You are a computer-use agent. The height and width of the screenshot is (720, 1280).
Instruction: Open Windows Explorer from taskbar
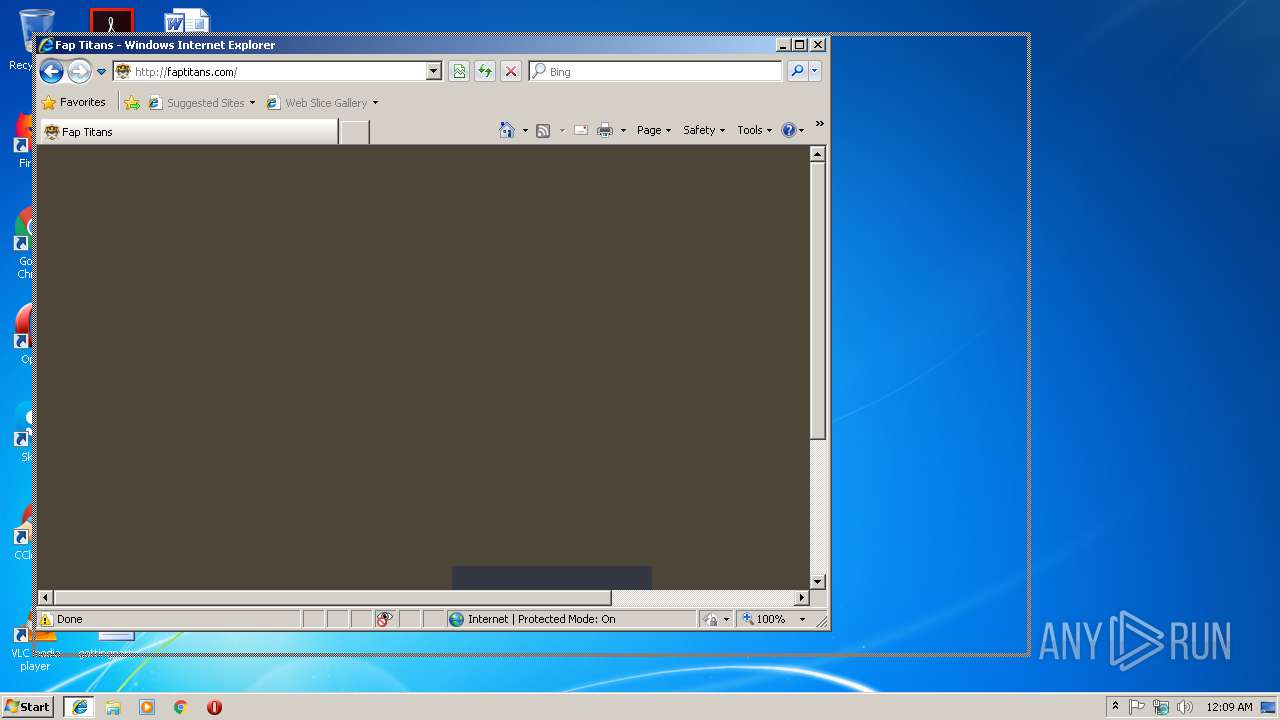(113, 706)
